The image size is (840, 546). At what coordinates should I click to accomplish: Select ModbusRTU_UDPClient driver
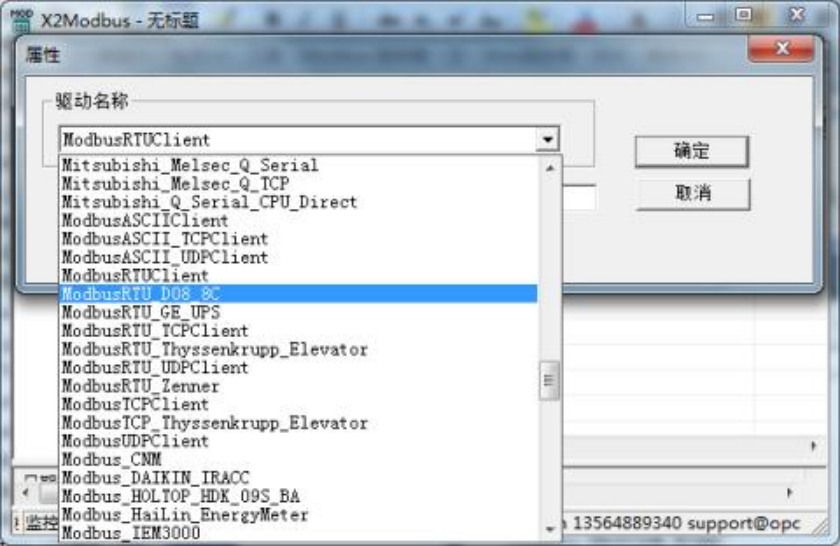298,368
